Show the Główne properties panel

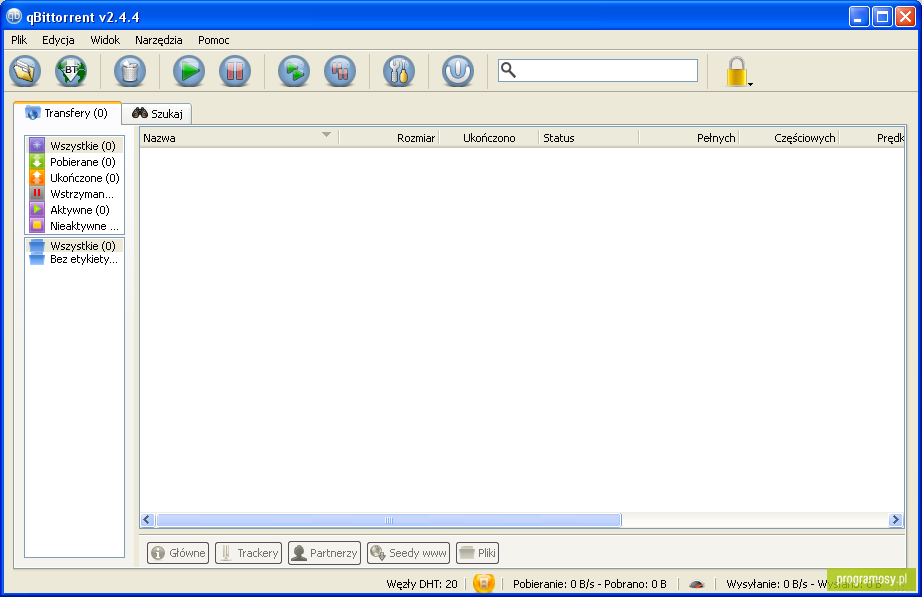[178, 553]
